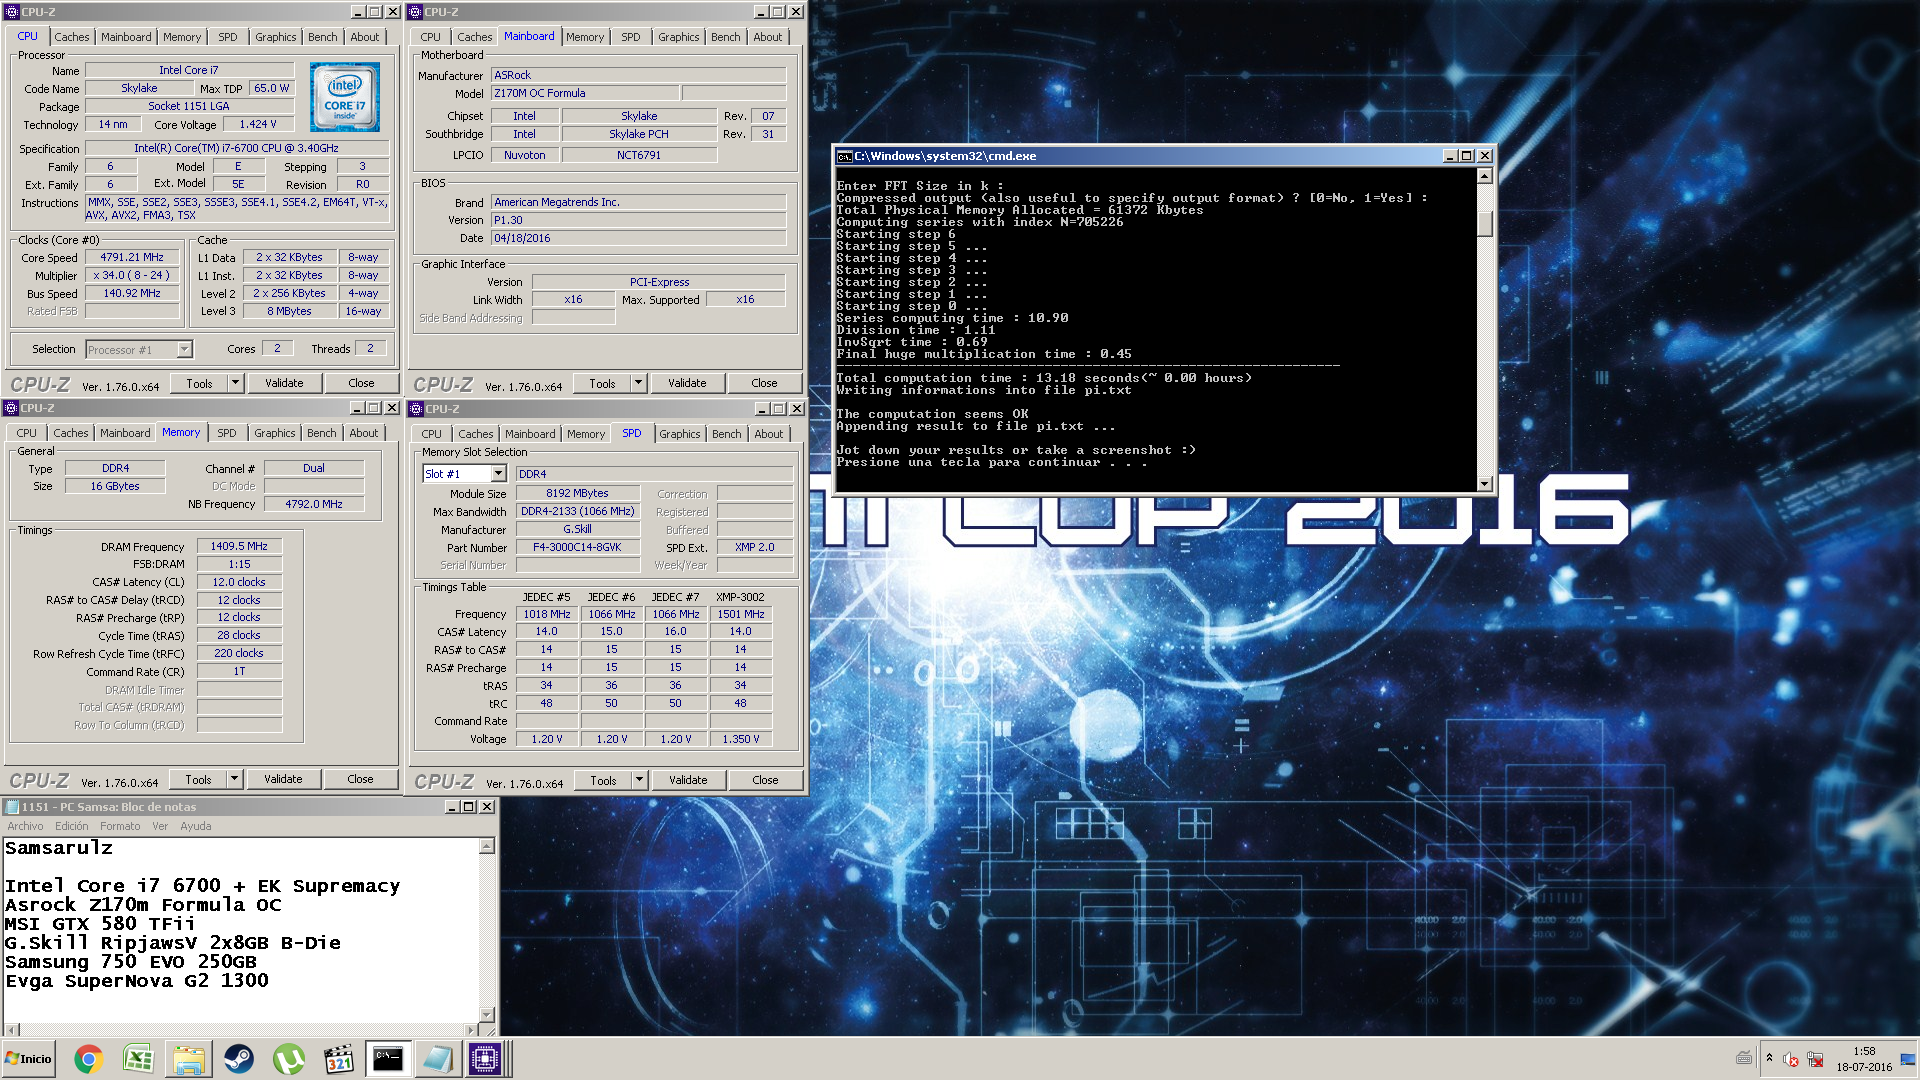The height and width of the screenshot is (1080, 1920).
Task: Click cmd.exe scrollbar up arrow
Action: [1485, 176]
